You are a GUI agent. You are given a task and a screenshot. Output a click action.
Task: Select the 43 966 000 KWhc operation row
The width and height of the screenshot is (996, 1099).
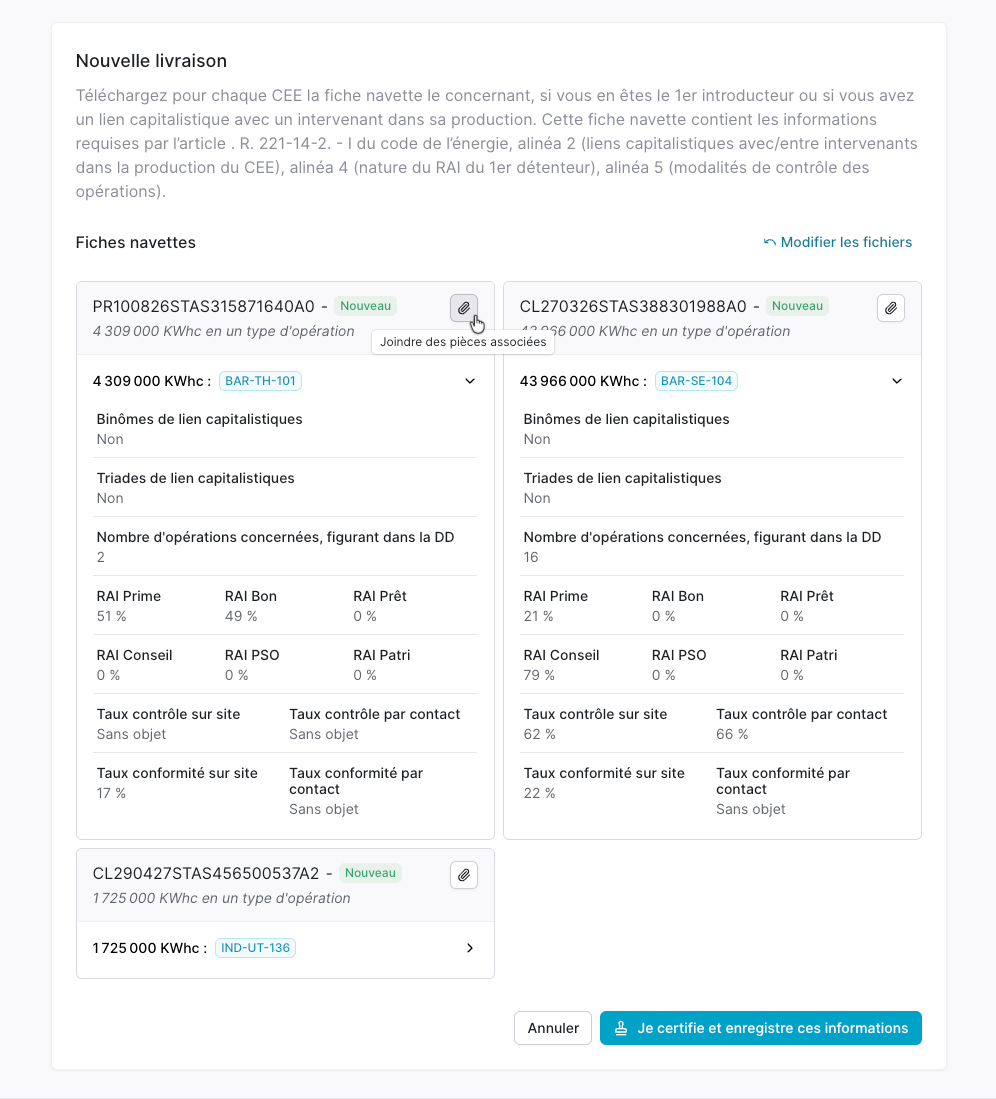711,381
